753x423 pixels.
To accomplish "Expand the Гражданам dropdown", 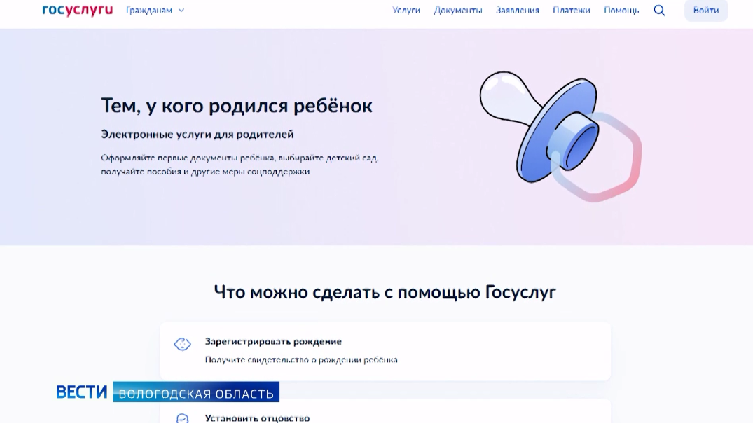I will click(x=155, y=10).
